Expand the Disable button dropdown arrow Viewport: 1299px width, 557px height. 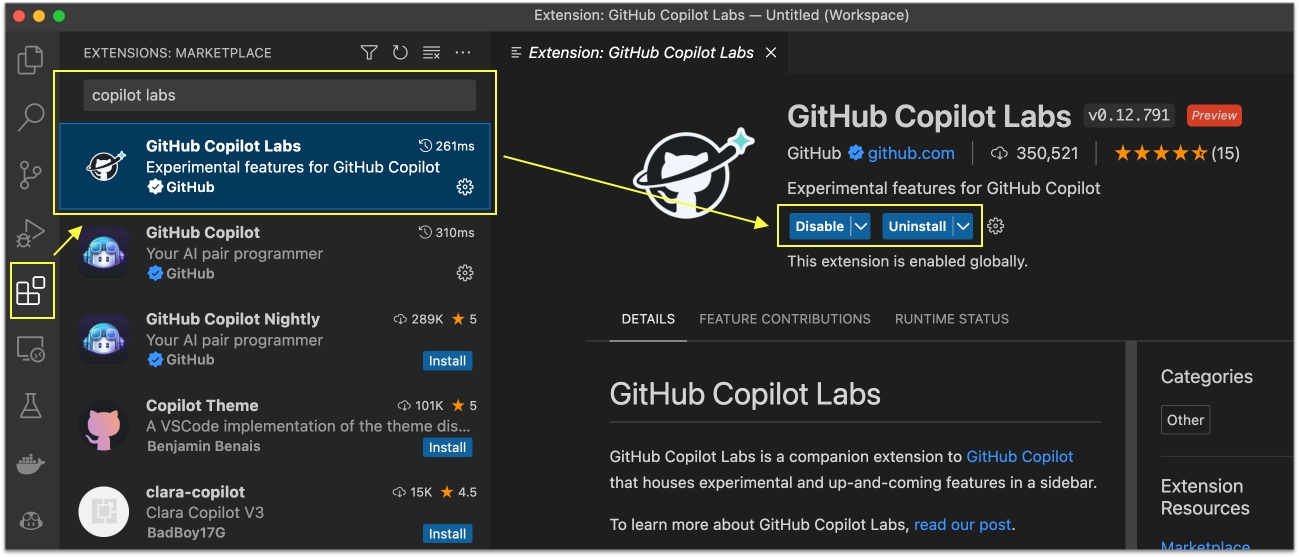[x=861, y=226]
